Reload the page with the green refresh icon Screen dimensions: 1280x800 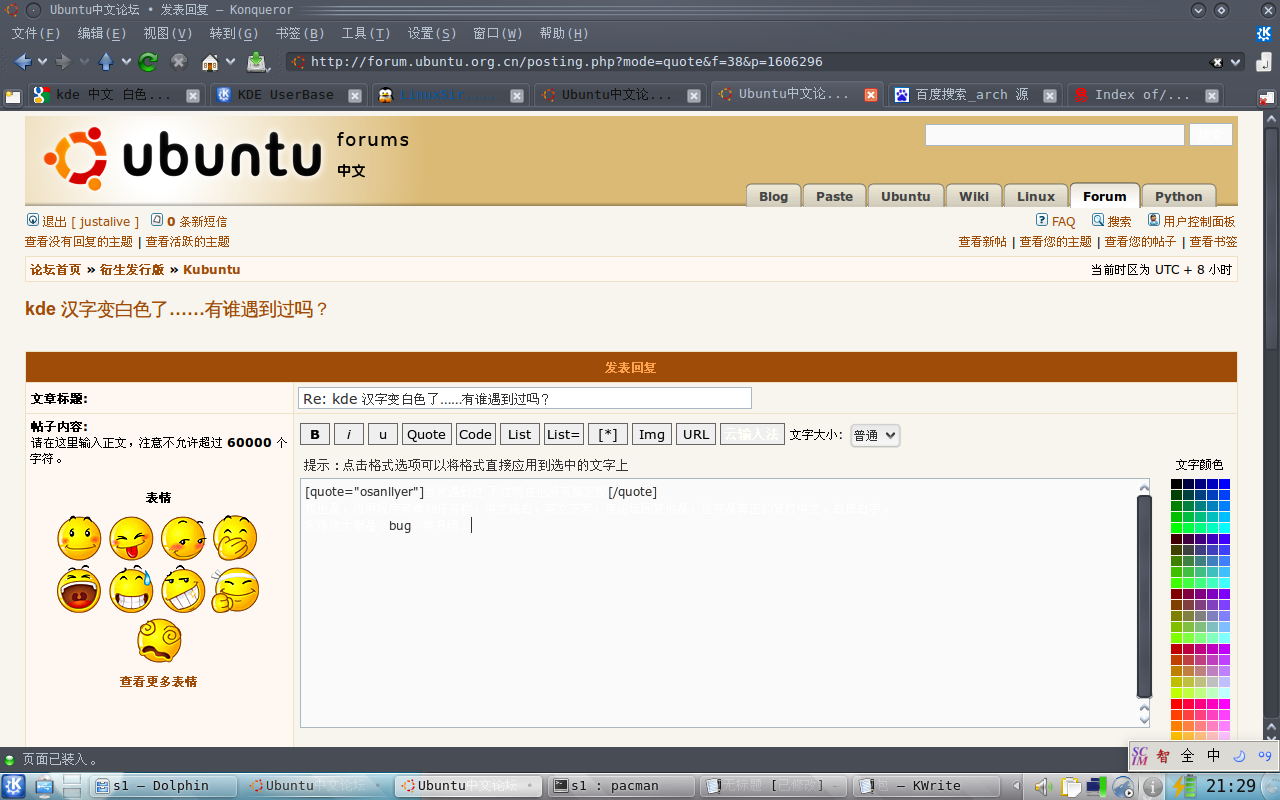(x=148, y=62)
